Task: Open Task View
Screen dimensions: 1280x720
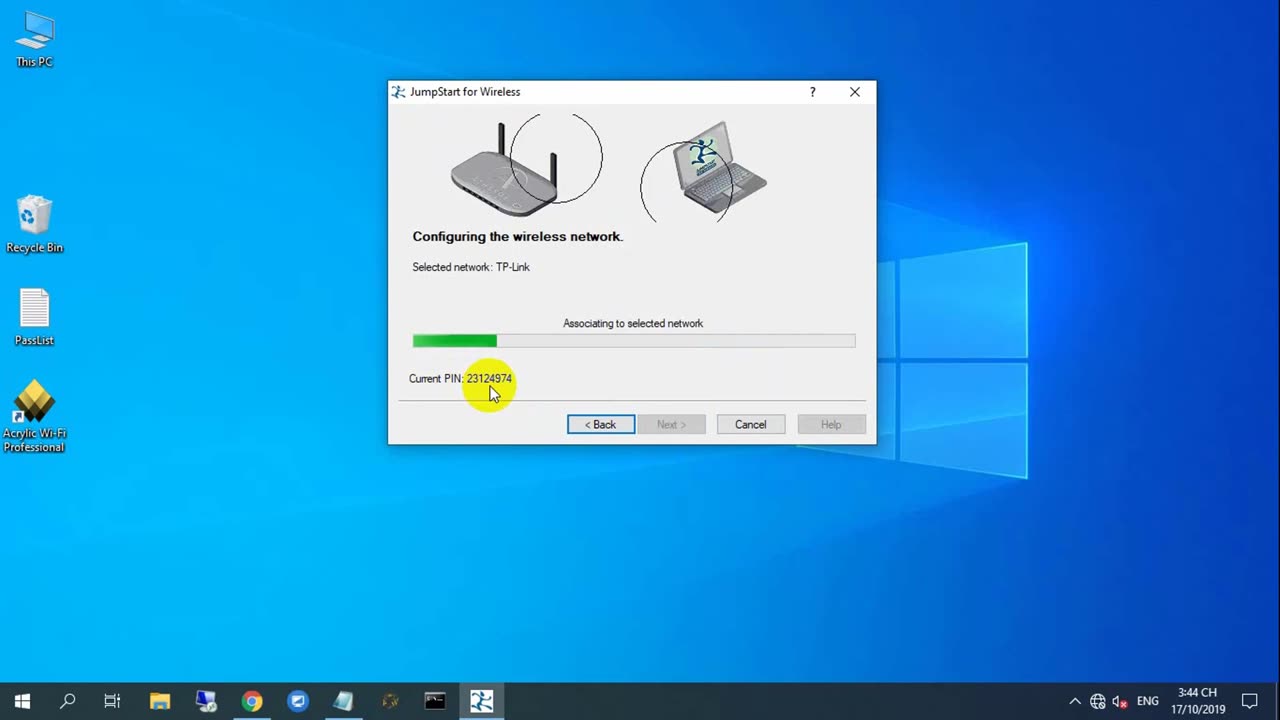Action: click(x=112, y=701)
